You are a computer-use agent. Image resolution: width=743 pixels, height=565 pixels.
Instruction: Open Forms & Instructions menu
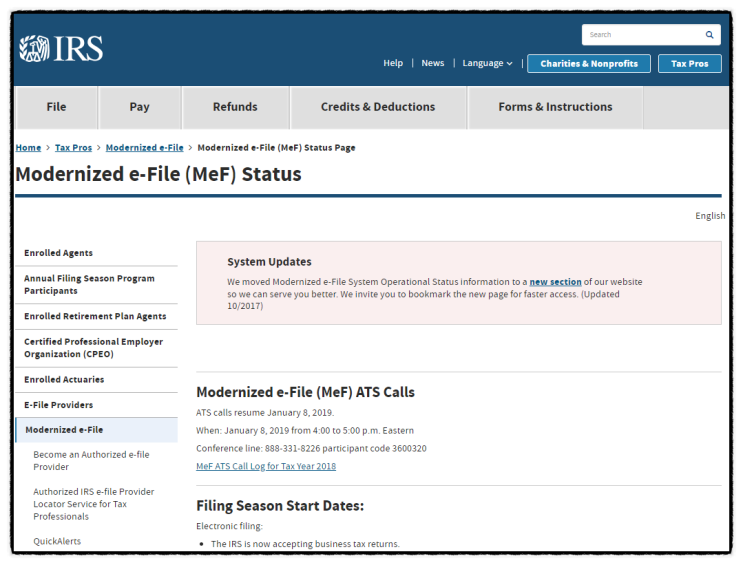tap(555, 107)
